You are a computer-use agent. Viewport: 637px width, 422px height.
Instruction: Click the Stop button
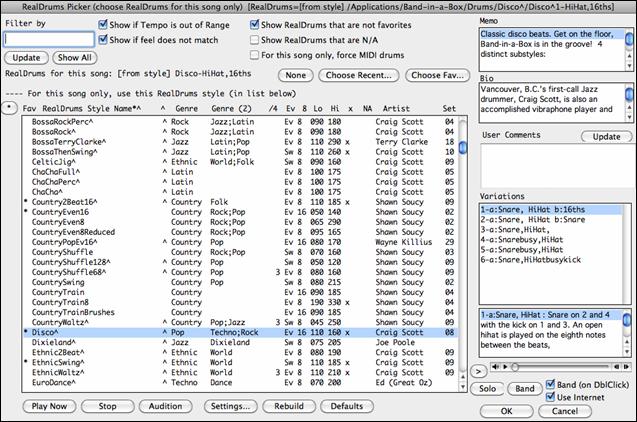107,406
